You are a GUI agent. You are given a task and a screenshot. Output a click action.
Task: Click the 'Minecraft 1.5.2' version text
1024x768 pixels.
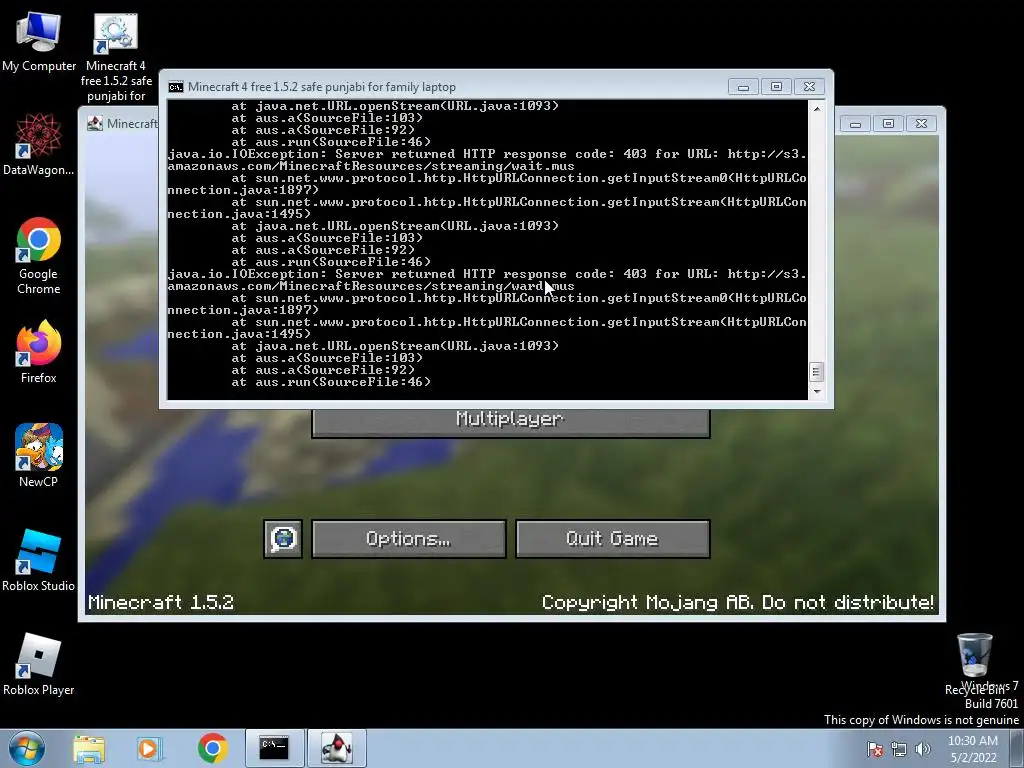pos(161,602)
